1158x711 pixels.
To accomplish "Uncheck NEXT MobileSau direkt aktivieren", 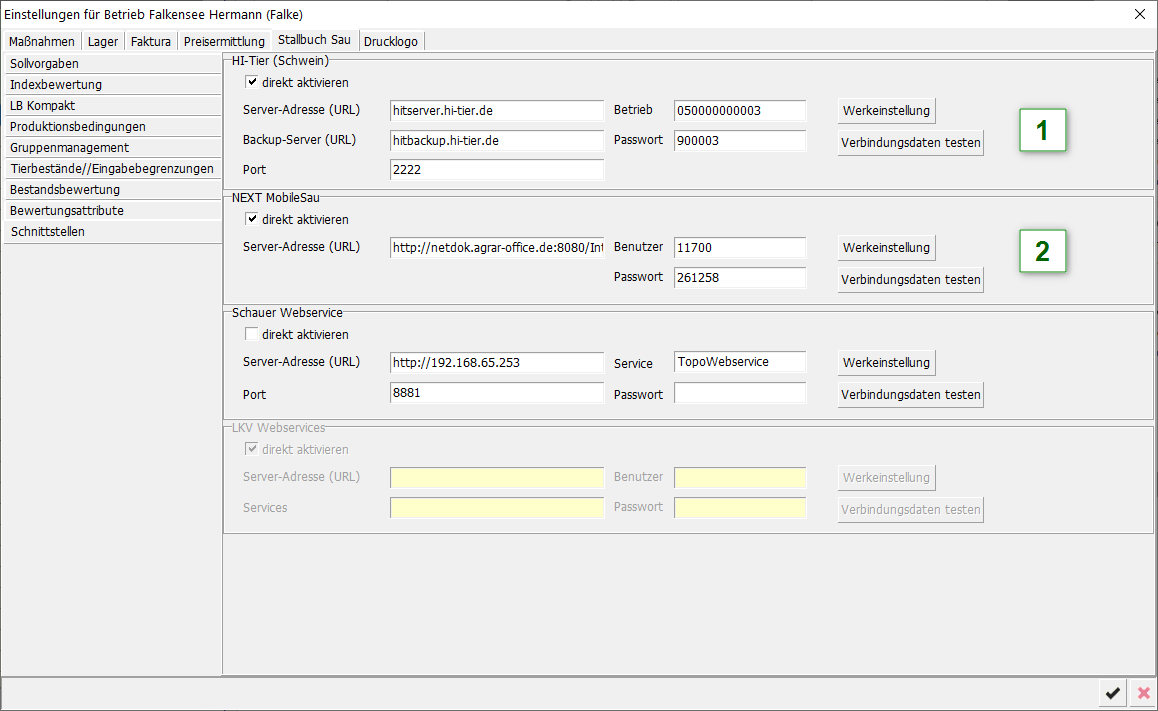I will [252, 220].
